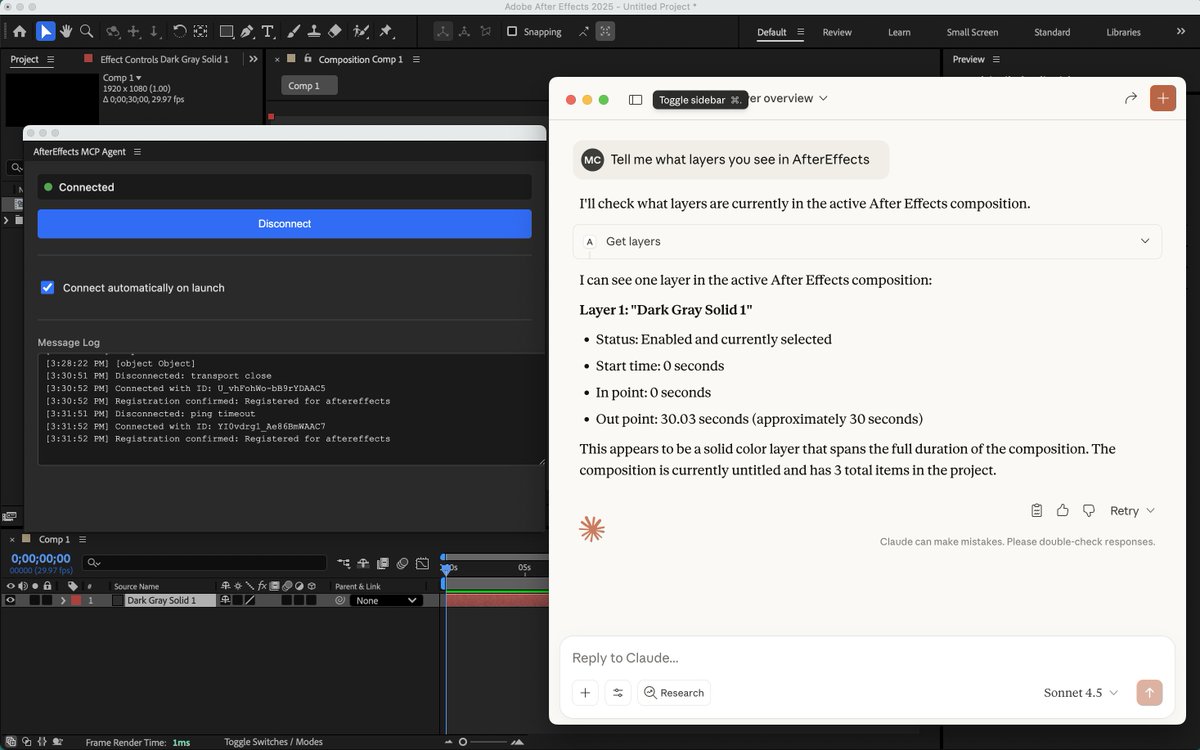Select the Pan Behind anchor point tool

pos(201,32)
